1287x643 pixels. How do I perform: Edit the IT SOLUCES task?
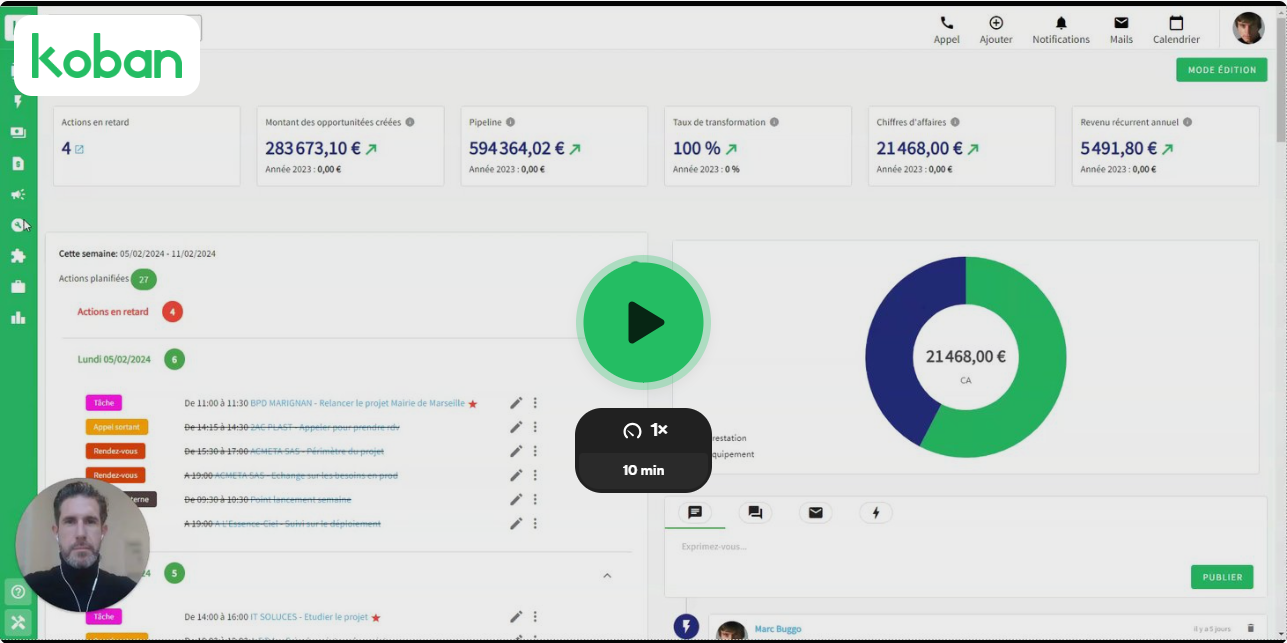[x=516, y=617]
